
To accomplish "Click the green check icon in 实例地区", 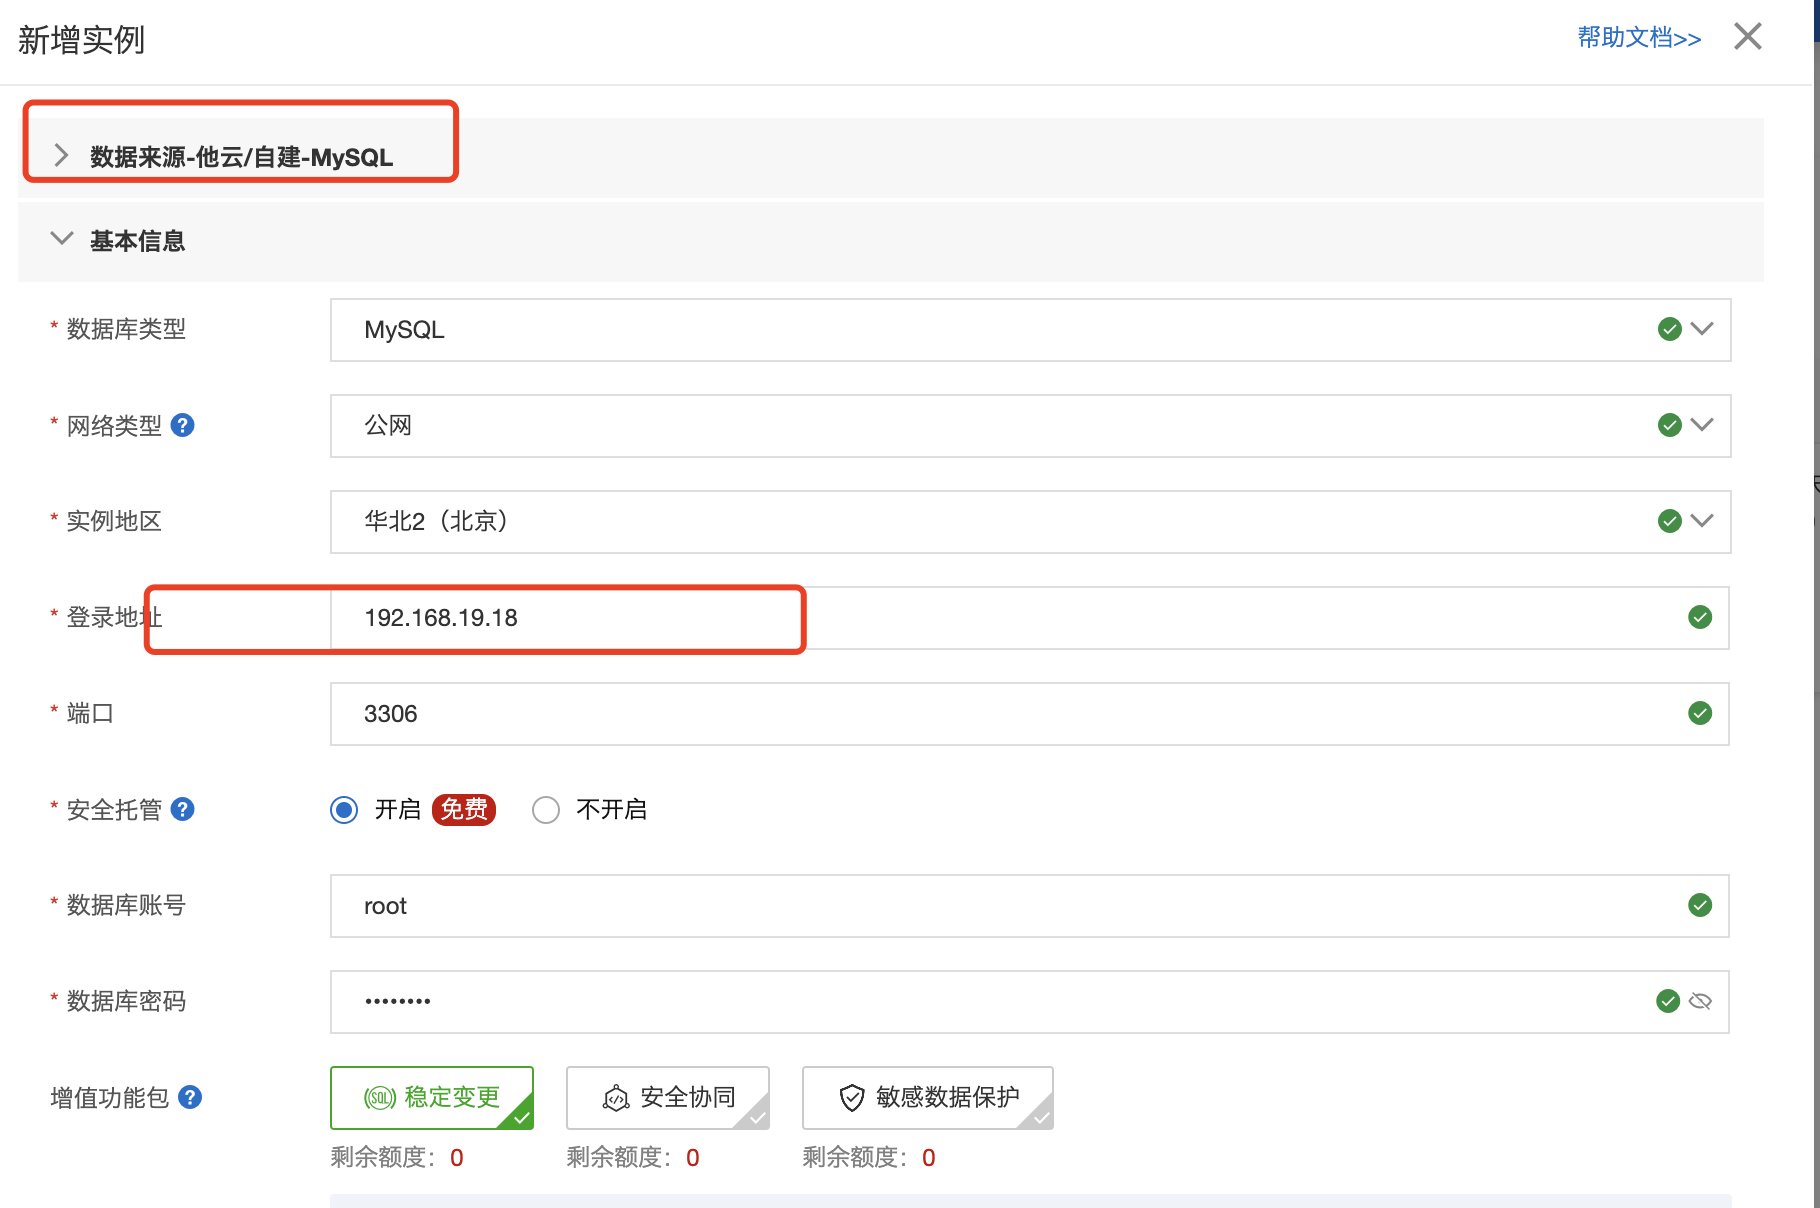I will (1669, 521).
